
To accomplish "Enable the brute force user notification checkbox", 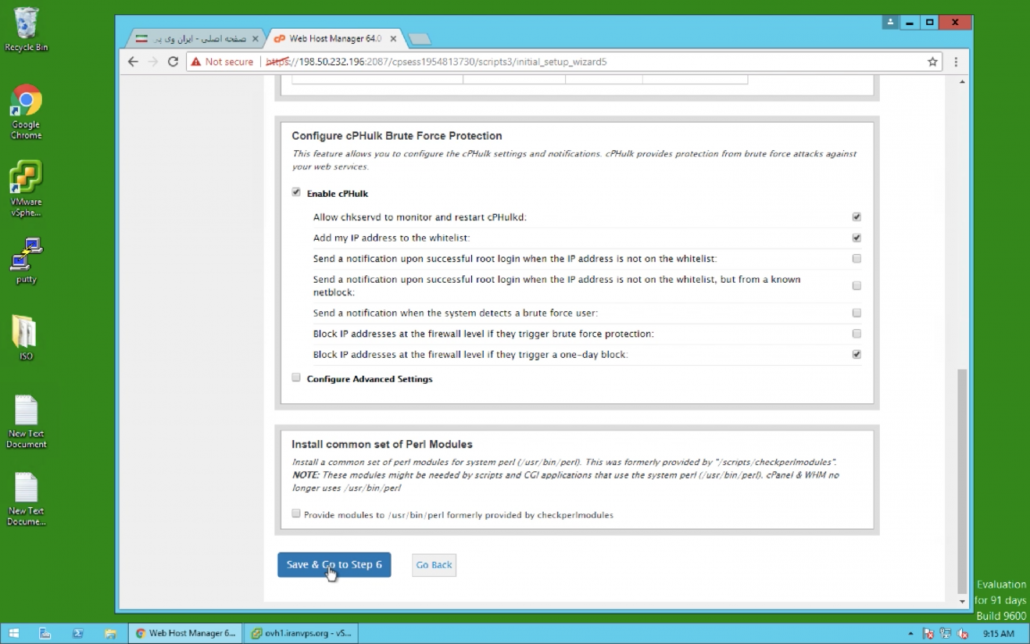I will 856,313.
